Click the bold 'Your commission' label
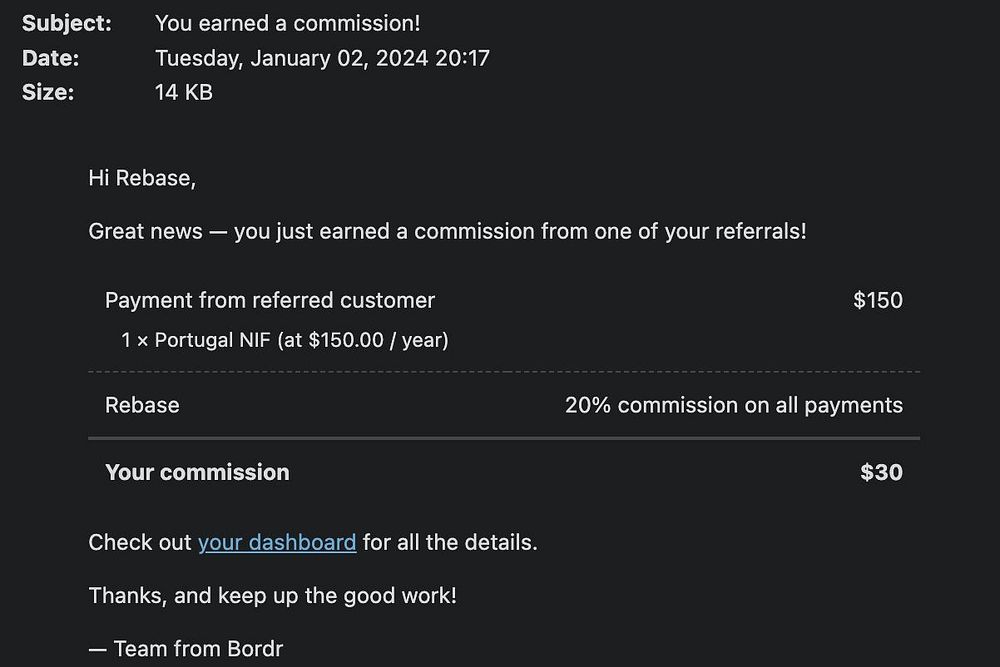This screenshot has height=667, width=1000. (x=197, y=472)
